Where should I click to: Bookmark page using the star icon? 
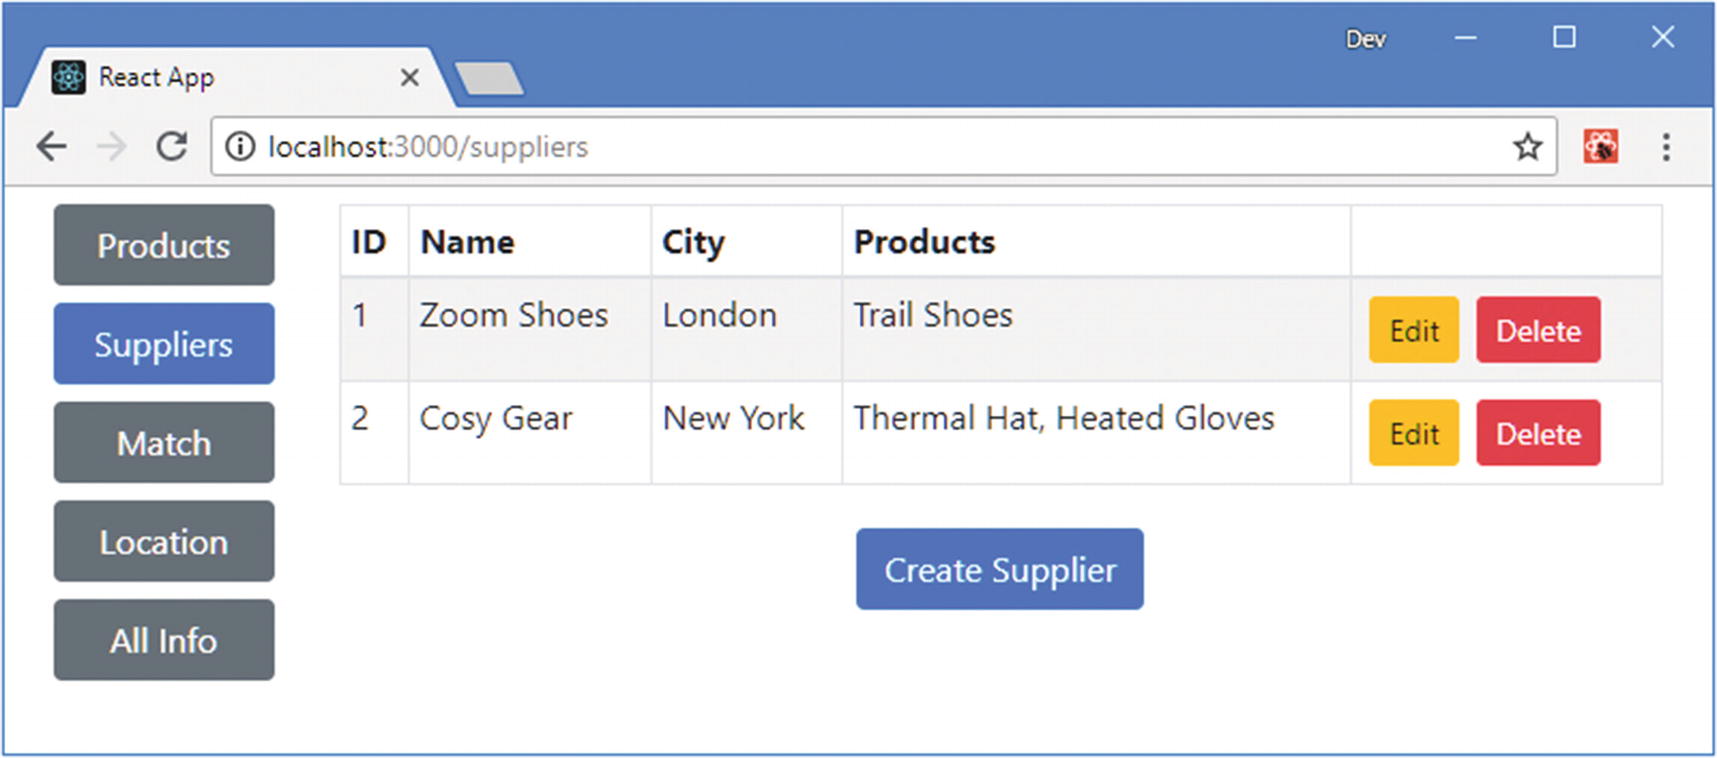(x=1527, y=147)
